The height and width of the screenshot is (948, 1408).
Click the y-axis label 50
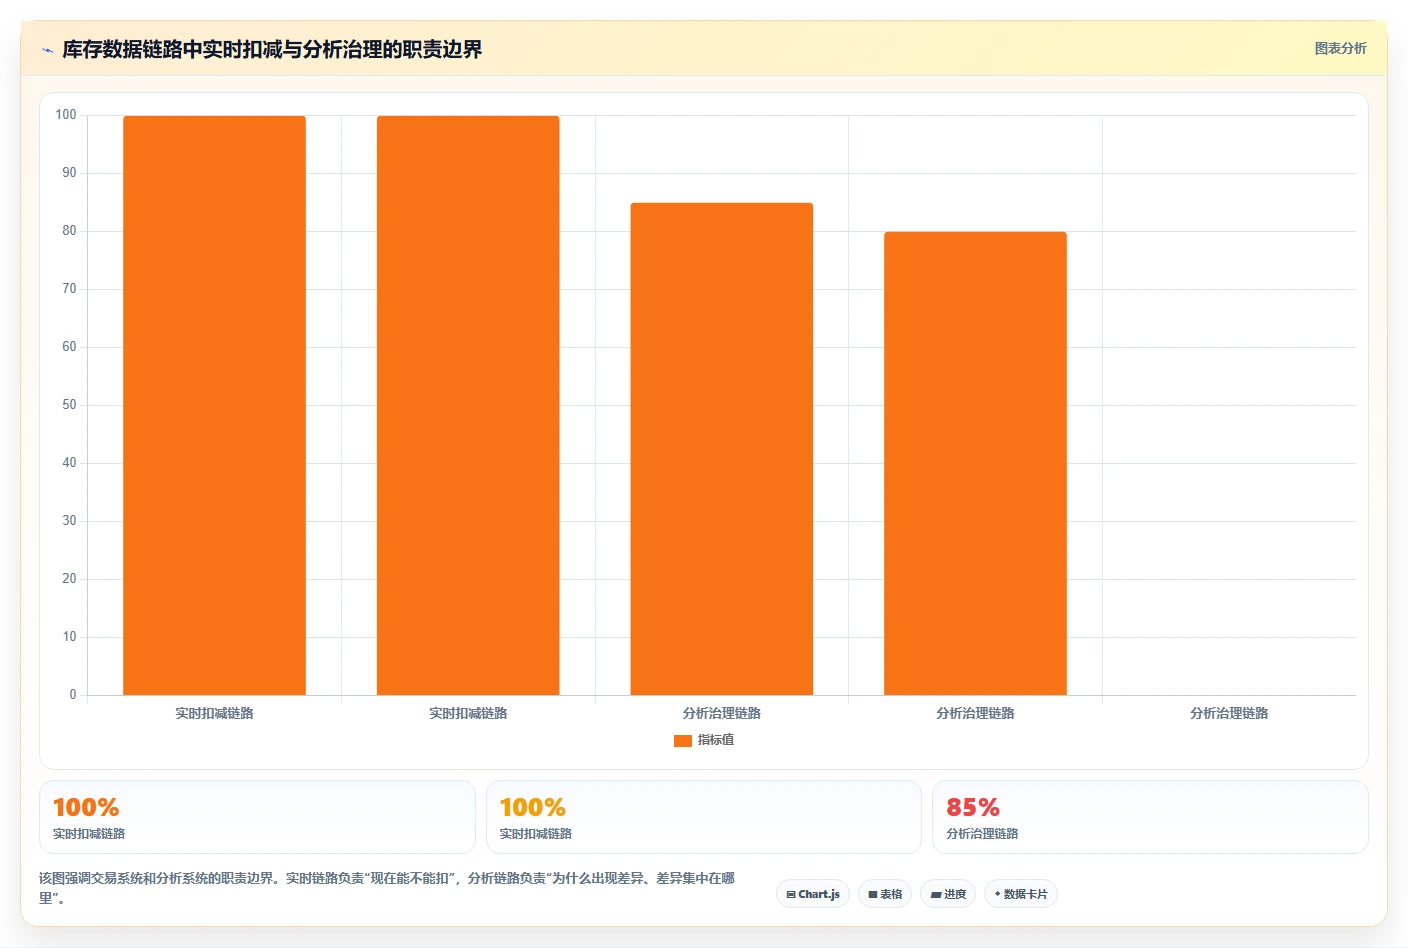[x=69, y=405]
